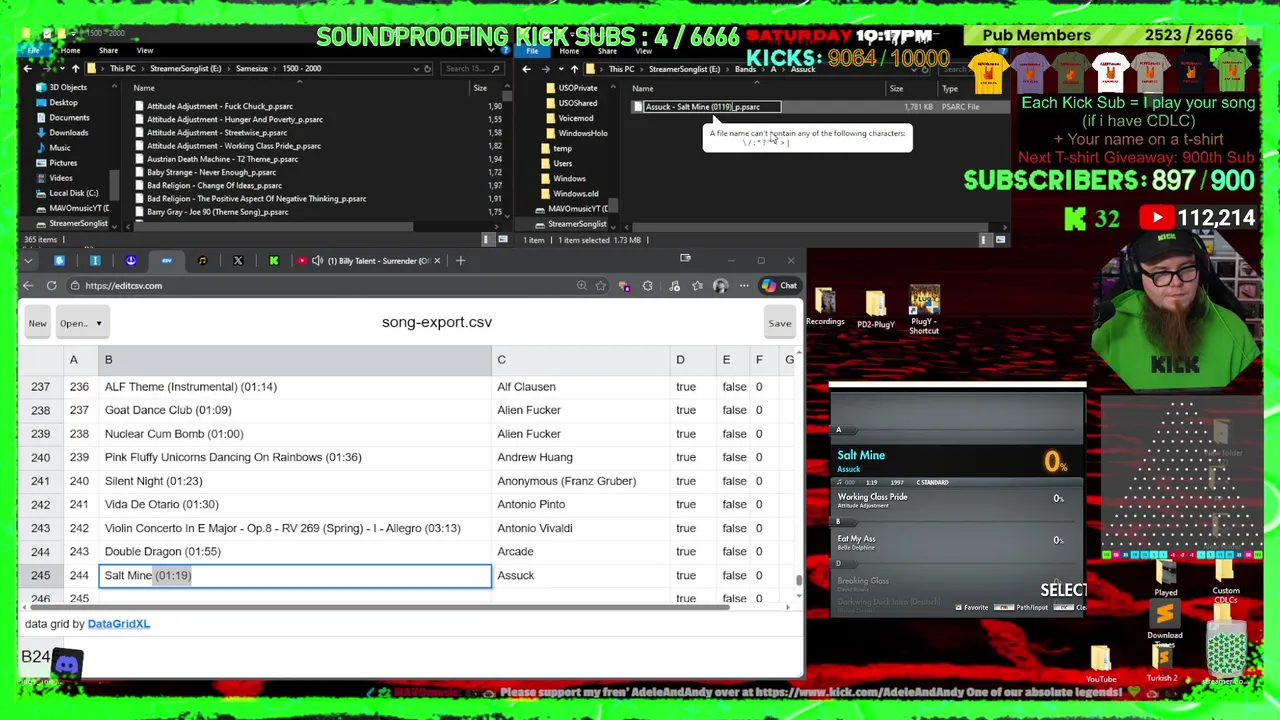Open View tab in left Explorer window

tap(145, 50)
